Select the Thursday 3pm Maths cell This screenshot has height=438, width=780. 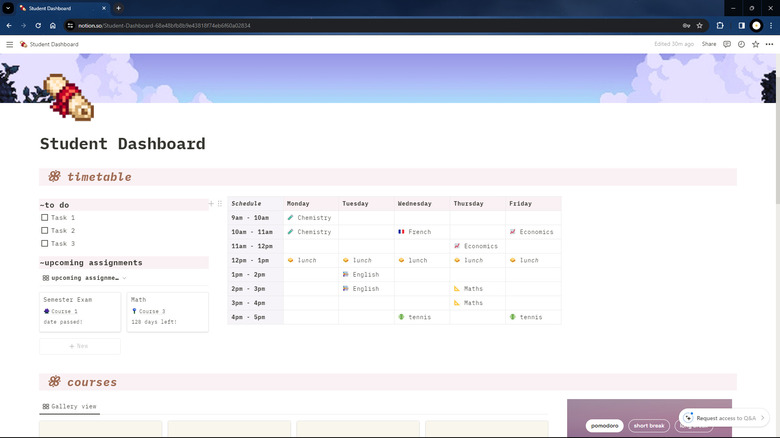tap(478, 303)
